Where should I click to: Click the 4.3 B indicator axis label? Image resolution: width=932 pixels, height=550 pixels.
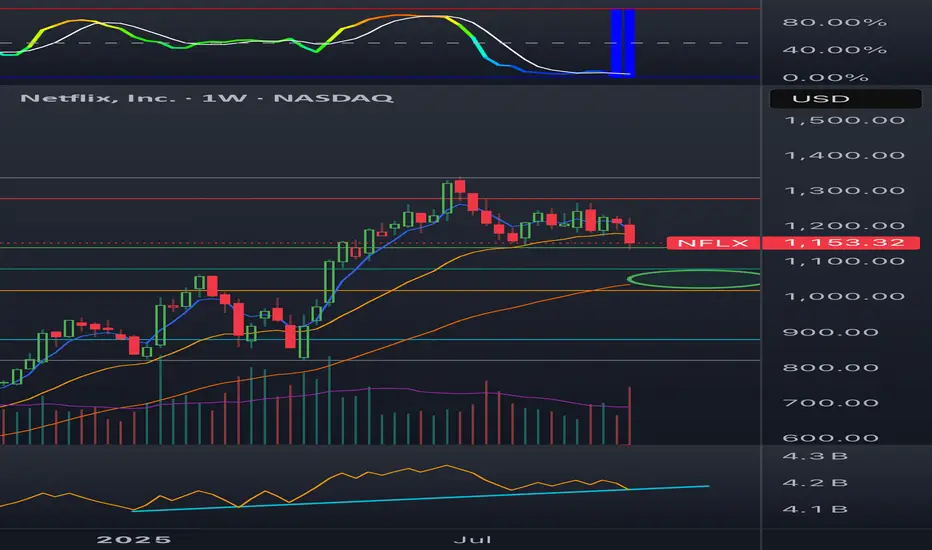(x=815, y=457)
